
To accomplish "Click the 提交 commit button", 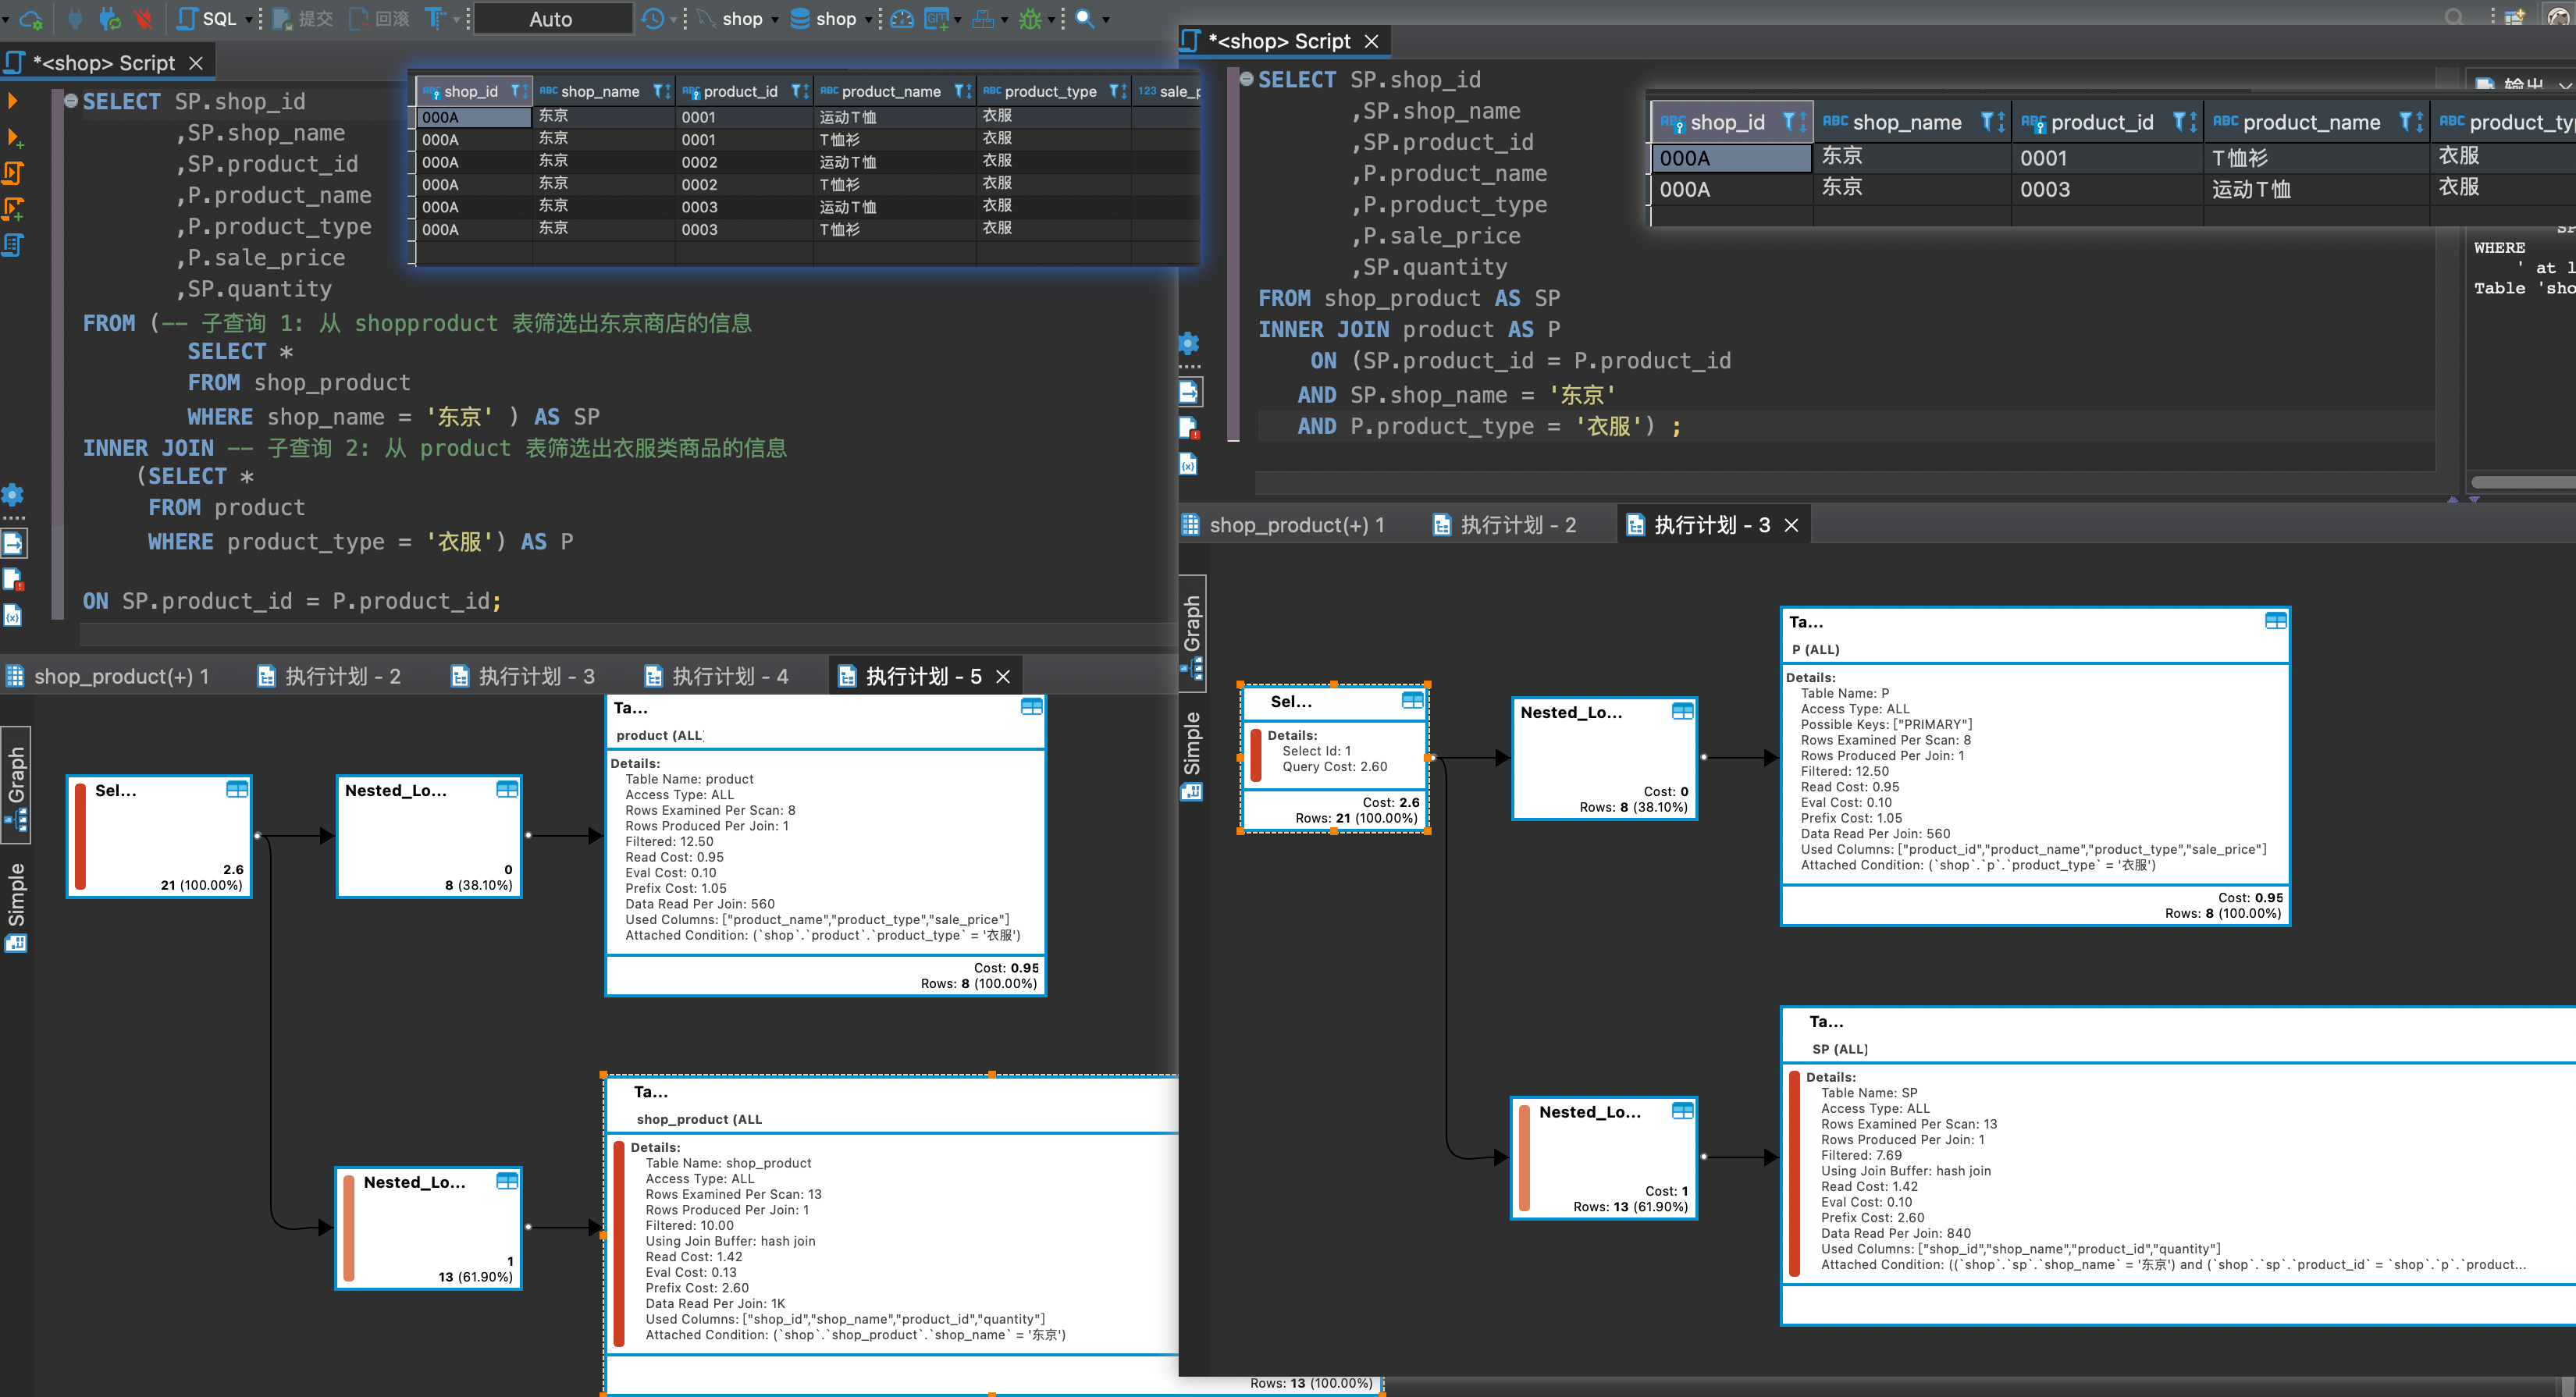I will 303,19.
